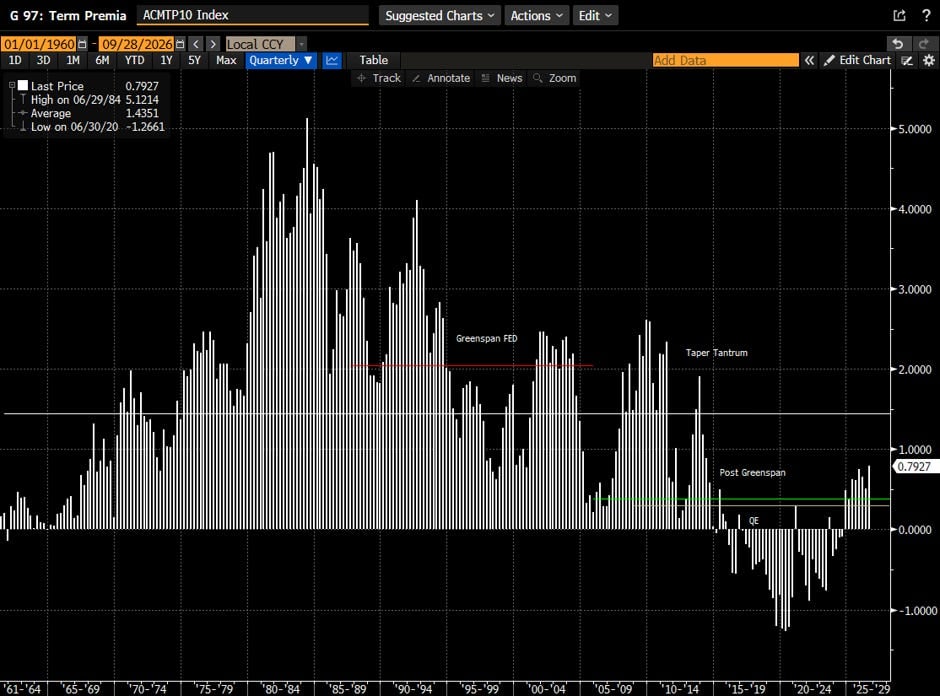Click the Add Data input field
Image resolution: width=940 pixels, height=696 pixels.
[725, 60]
